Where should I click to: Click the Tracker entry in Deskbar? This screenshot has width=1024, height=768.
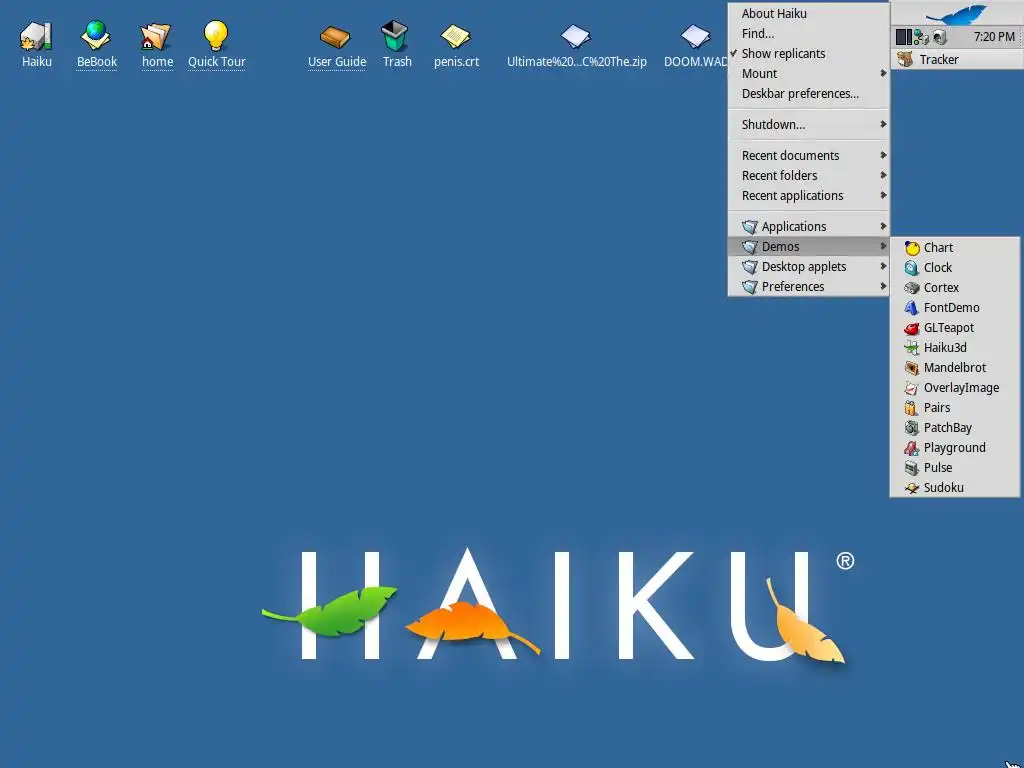(x=957, y=59)
